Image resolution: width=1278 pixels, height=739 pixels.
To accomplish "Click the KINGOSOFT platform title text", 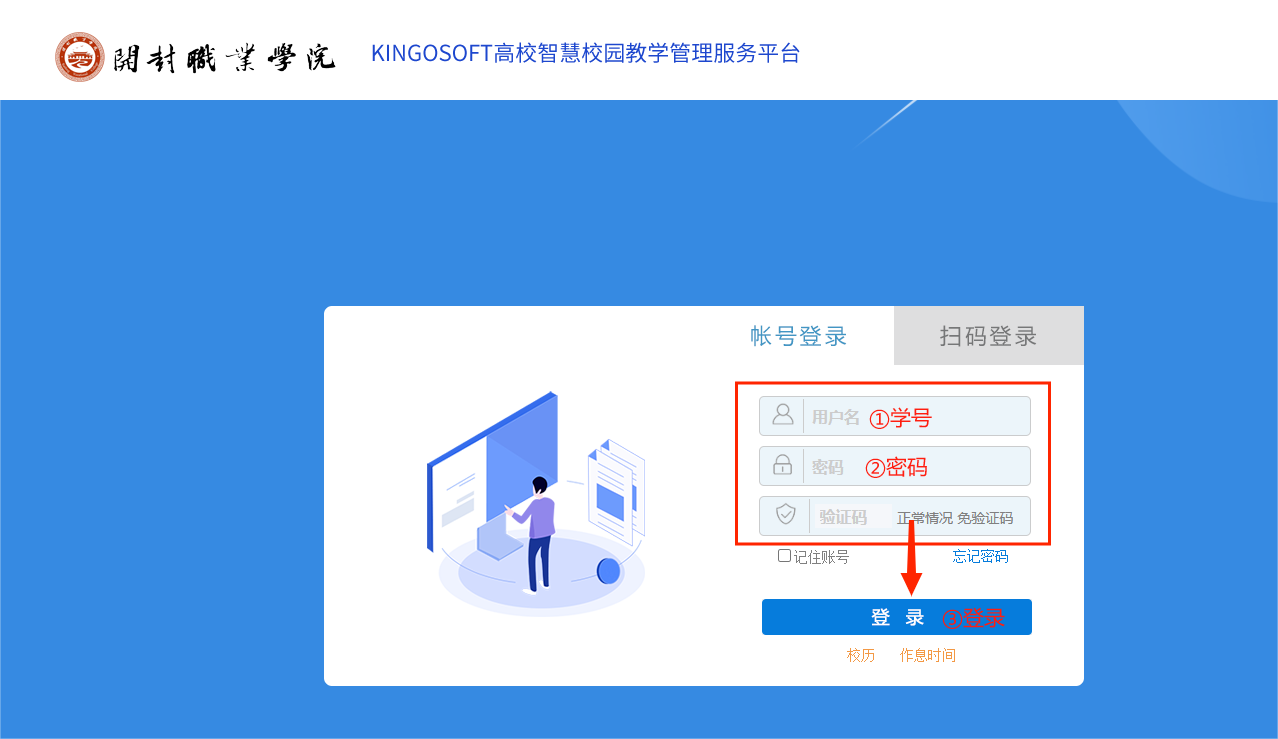I will 586,53.
